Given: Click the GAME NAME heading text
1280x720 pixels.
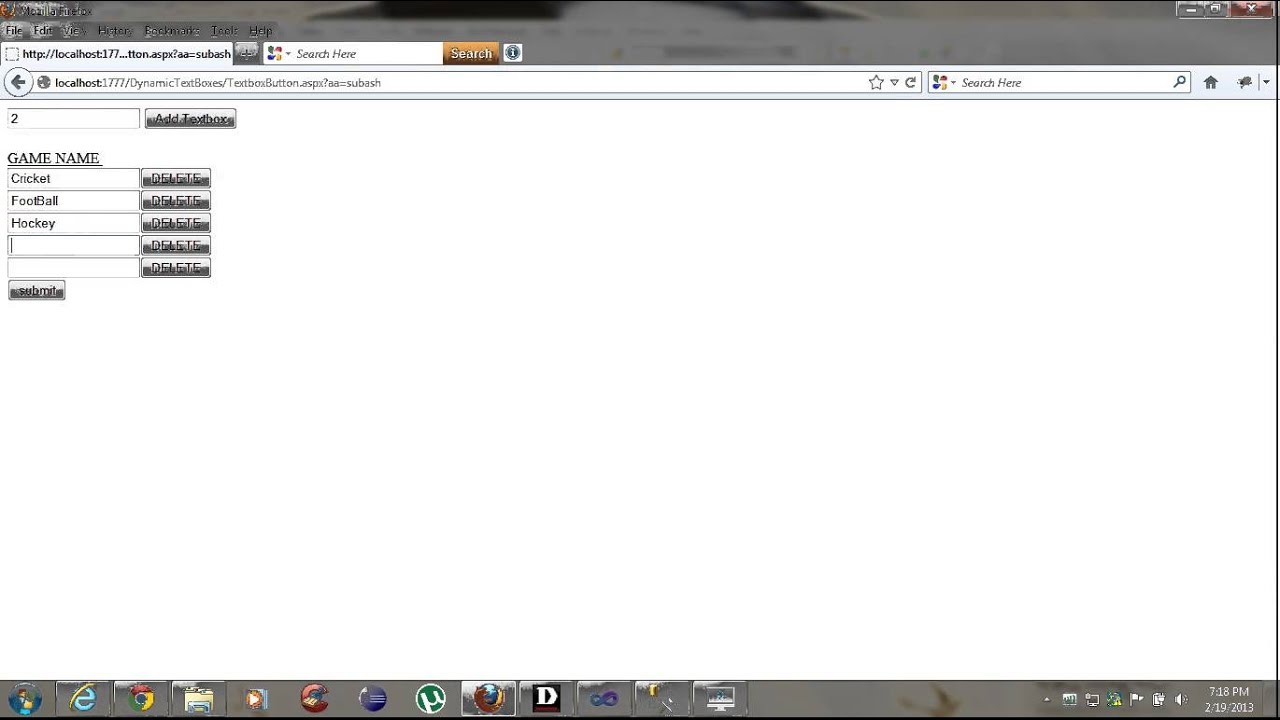Looking at the screenshot, I should point(54,158).
